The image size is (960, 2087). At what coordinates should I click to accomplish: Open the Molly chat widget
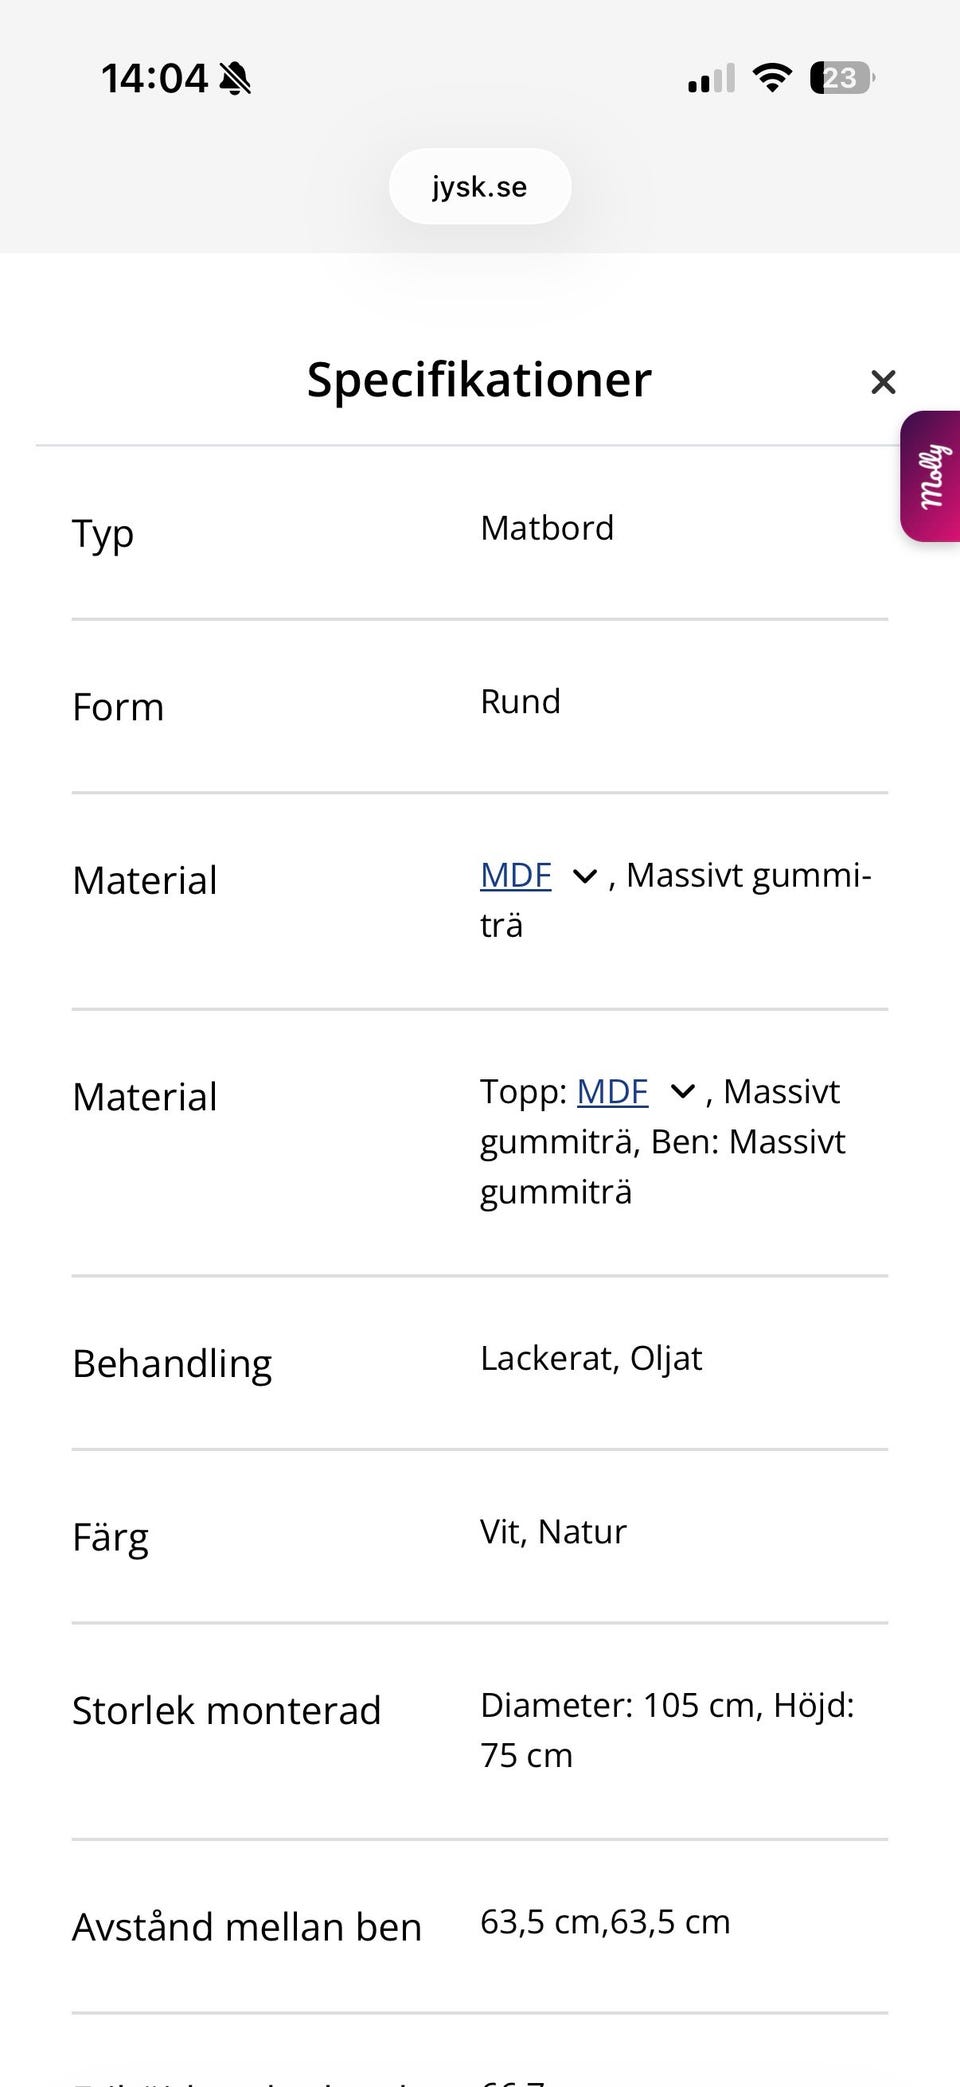(x=930, y=476)
